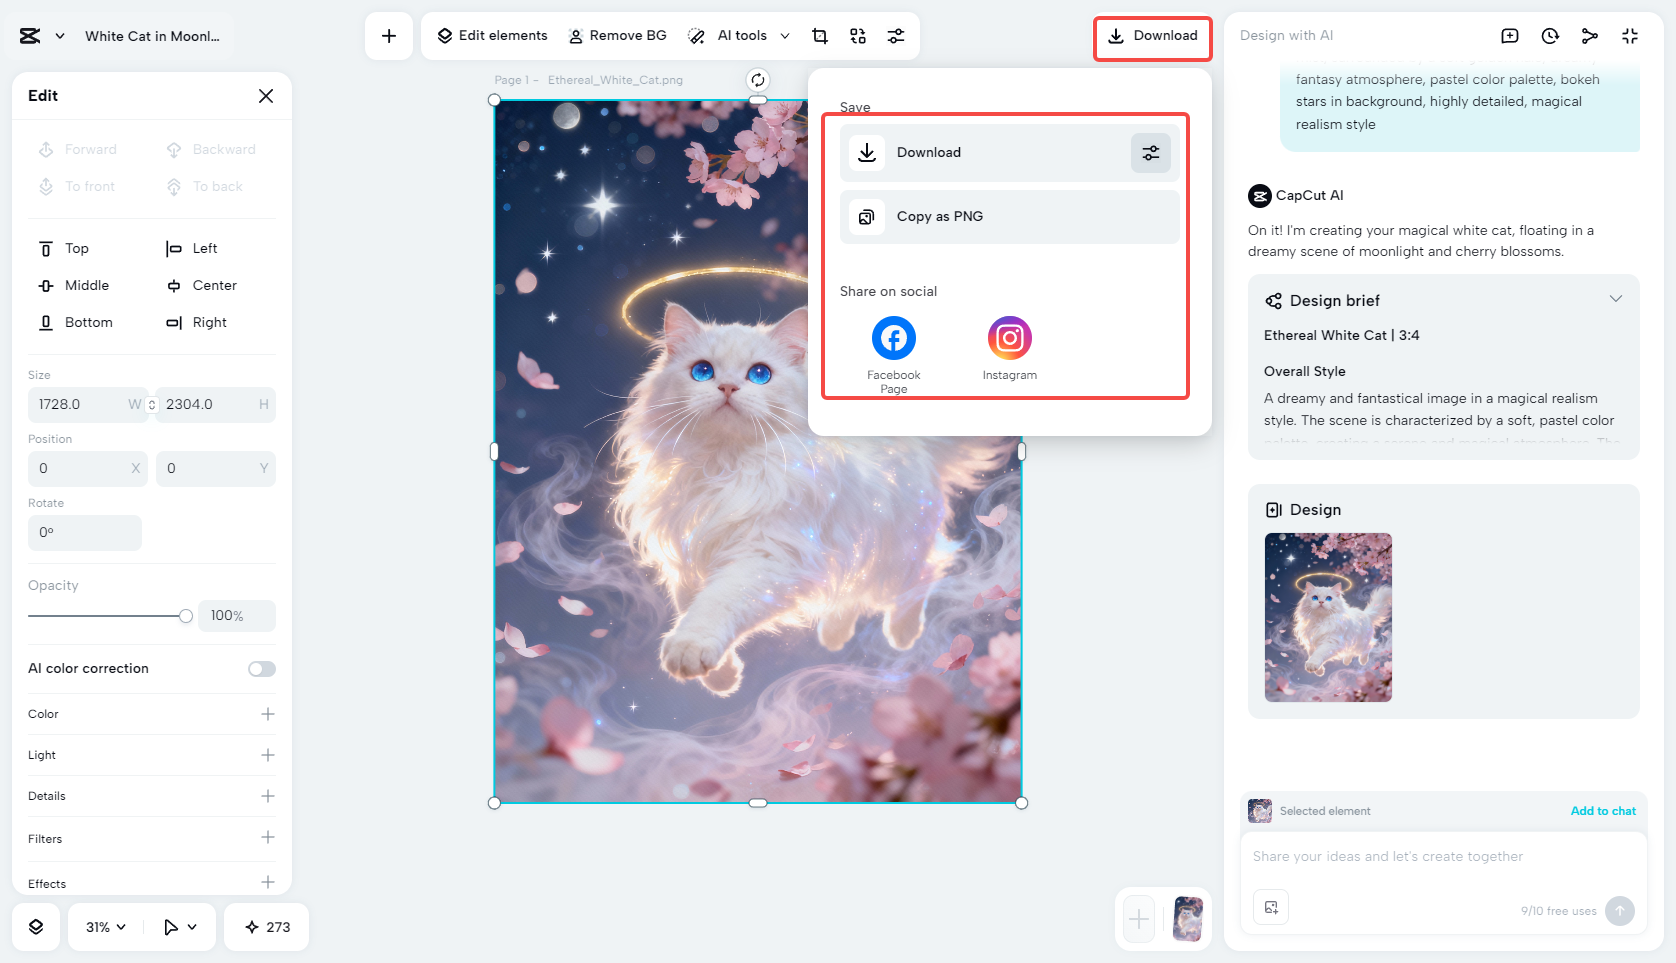Open the version history clock icon

coord(1549,35)
